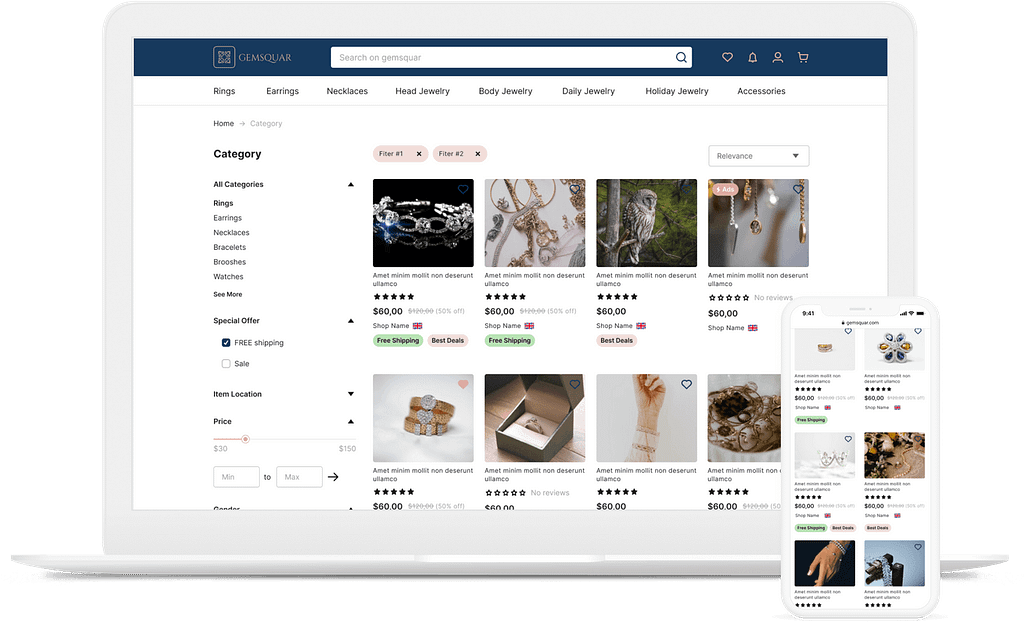Remove the Filter #1 chip
The width and height of the screenshot is (1024, 631).
(x=418, y=154)
